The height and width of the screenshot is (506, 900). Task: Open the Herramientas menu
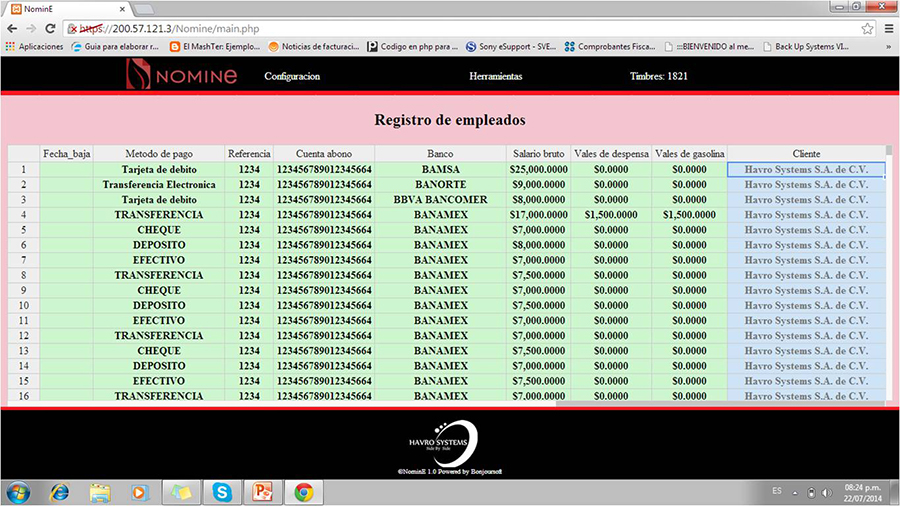point(495,76)
